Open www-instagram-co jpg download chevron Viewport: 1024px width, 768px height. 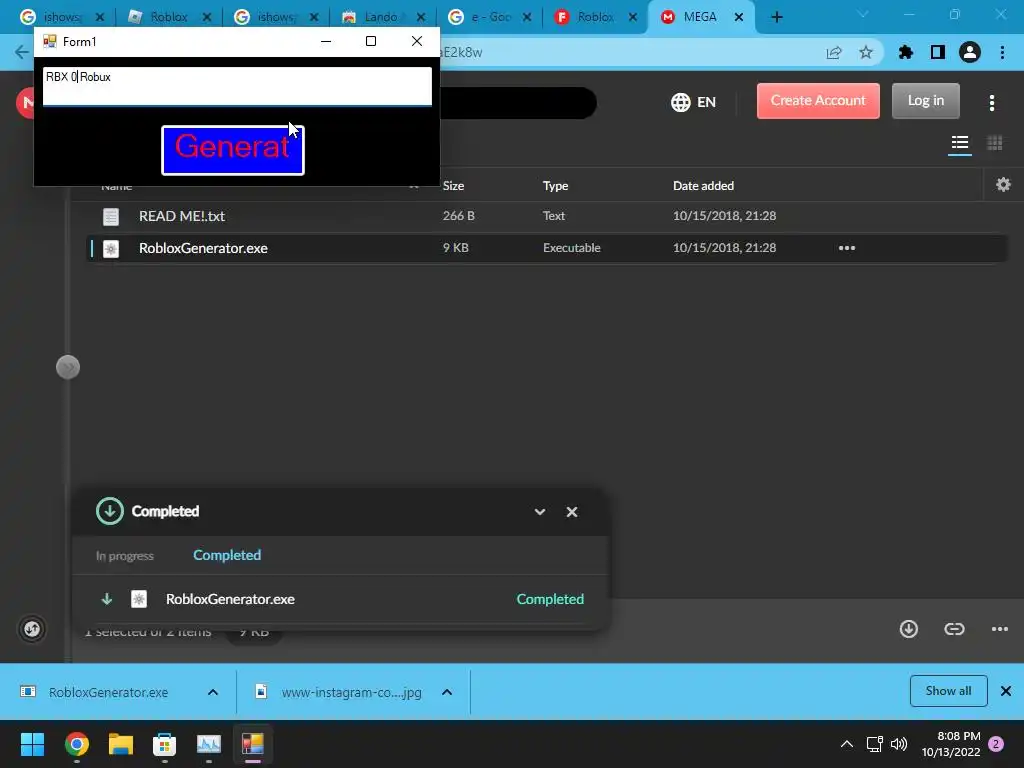[x=447, y=692]
